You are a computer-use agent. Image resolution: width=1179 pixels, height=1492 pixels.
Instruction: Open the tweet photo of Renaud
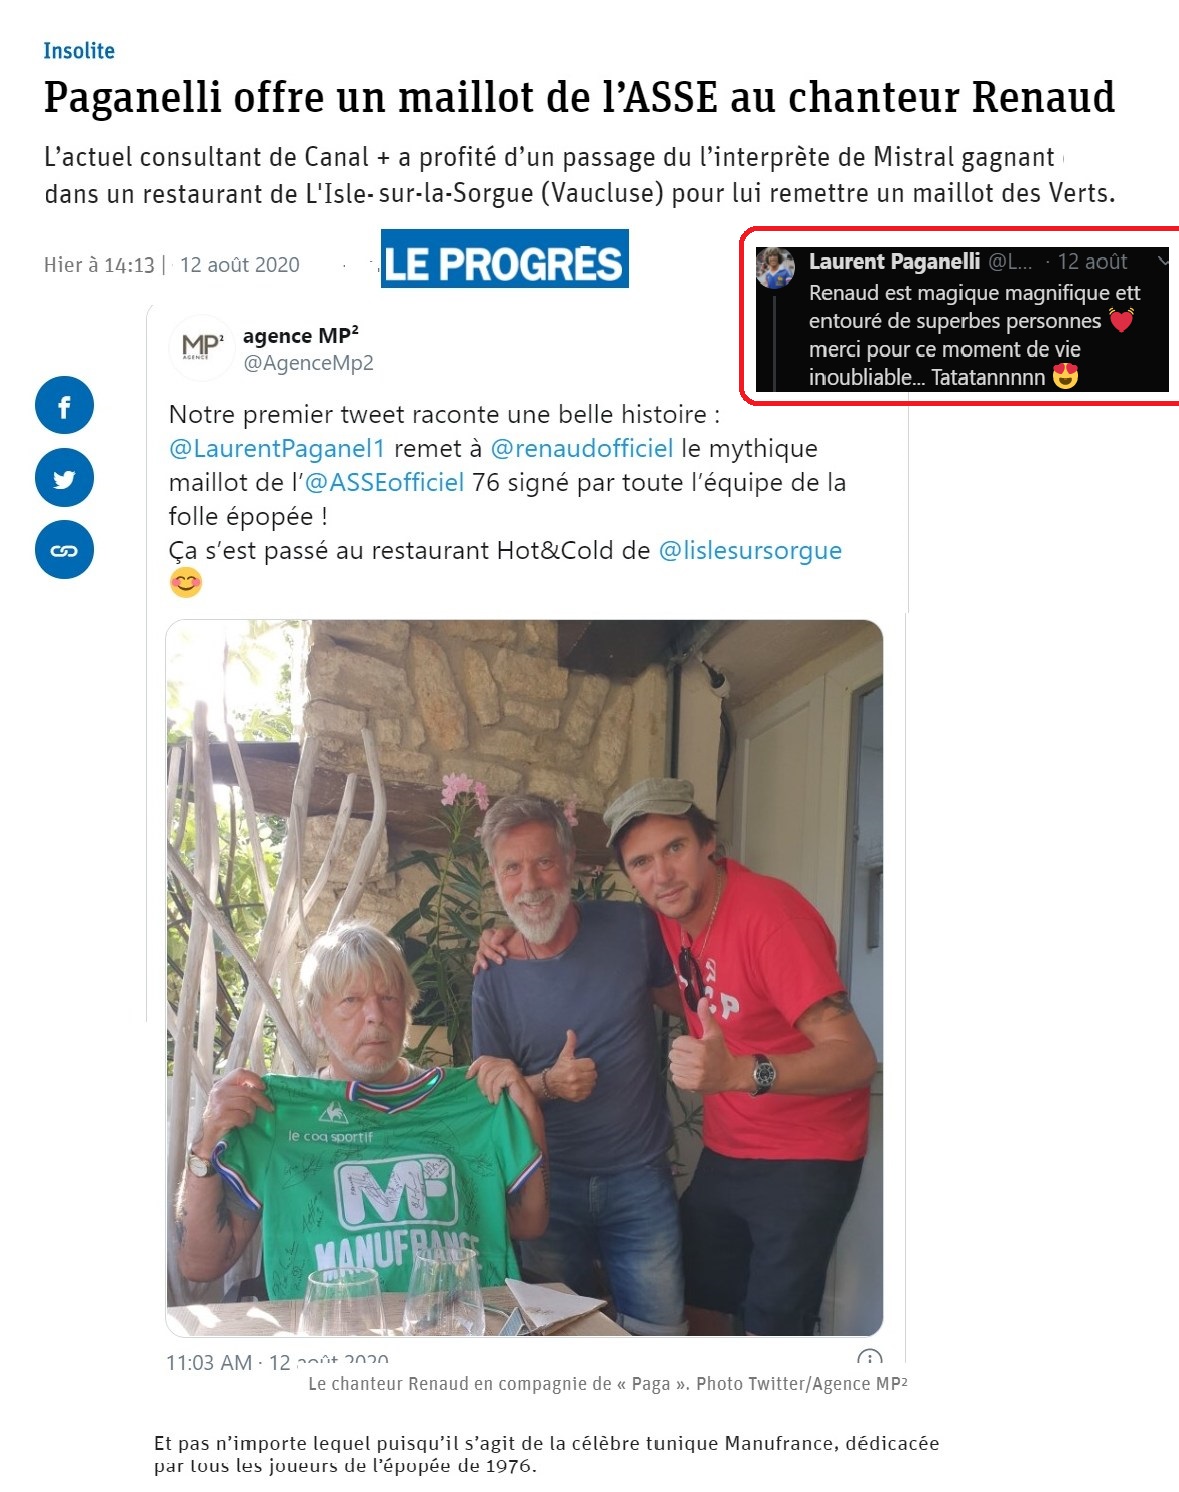[x=524, y=978]
